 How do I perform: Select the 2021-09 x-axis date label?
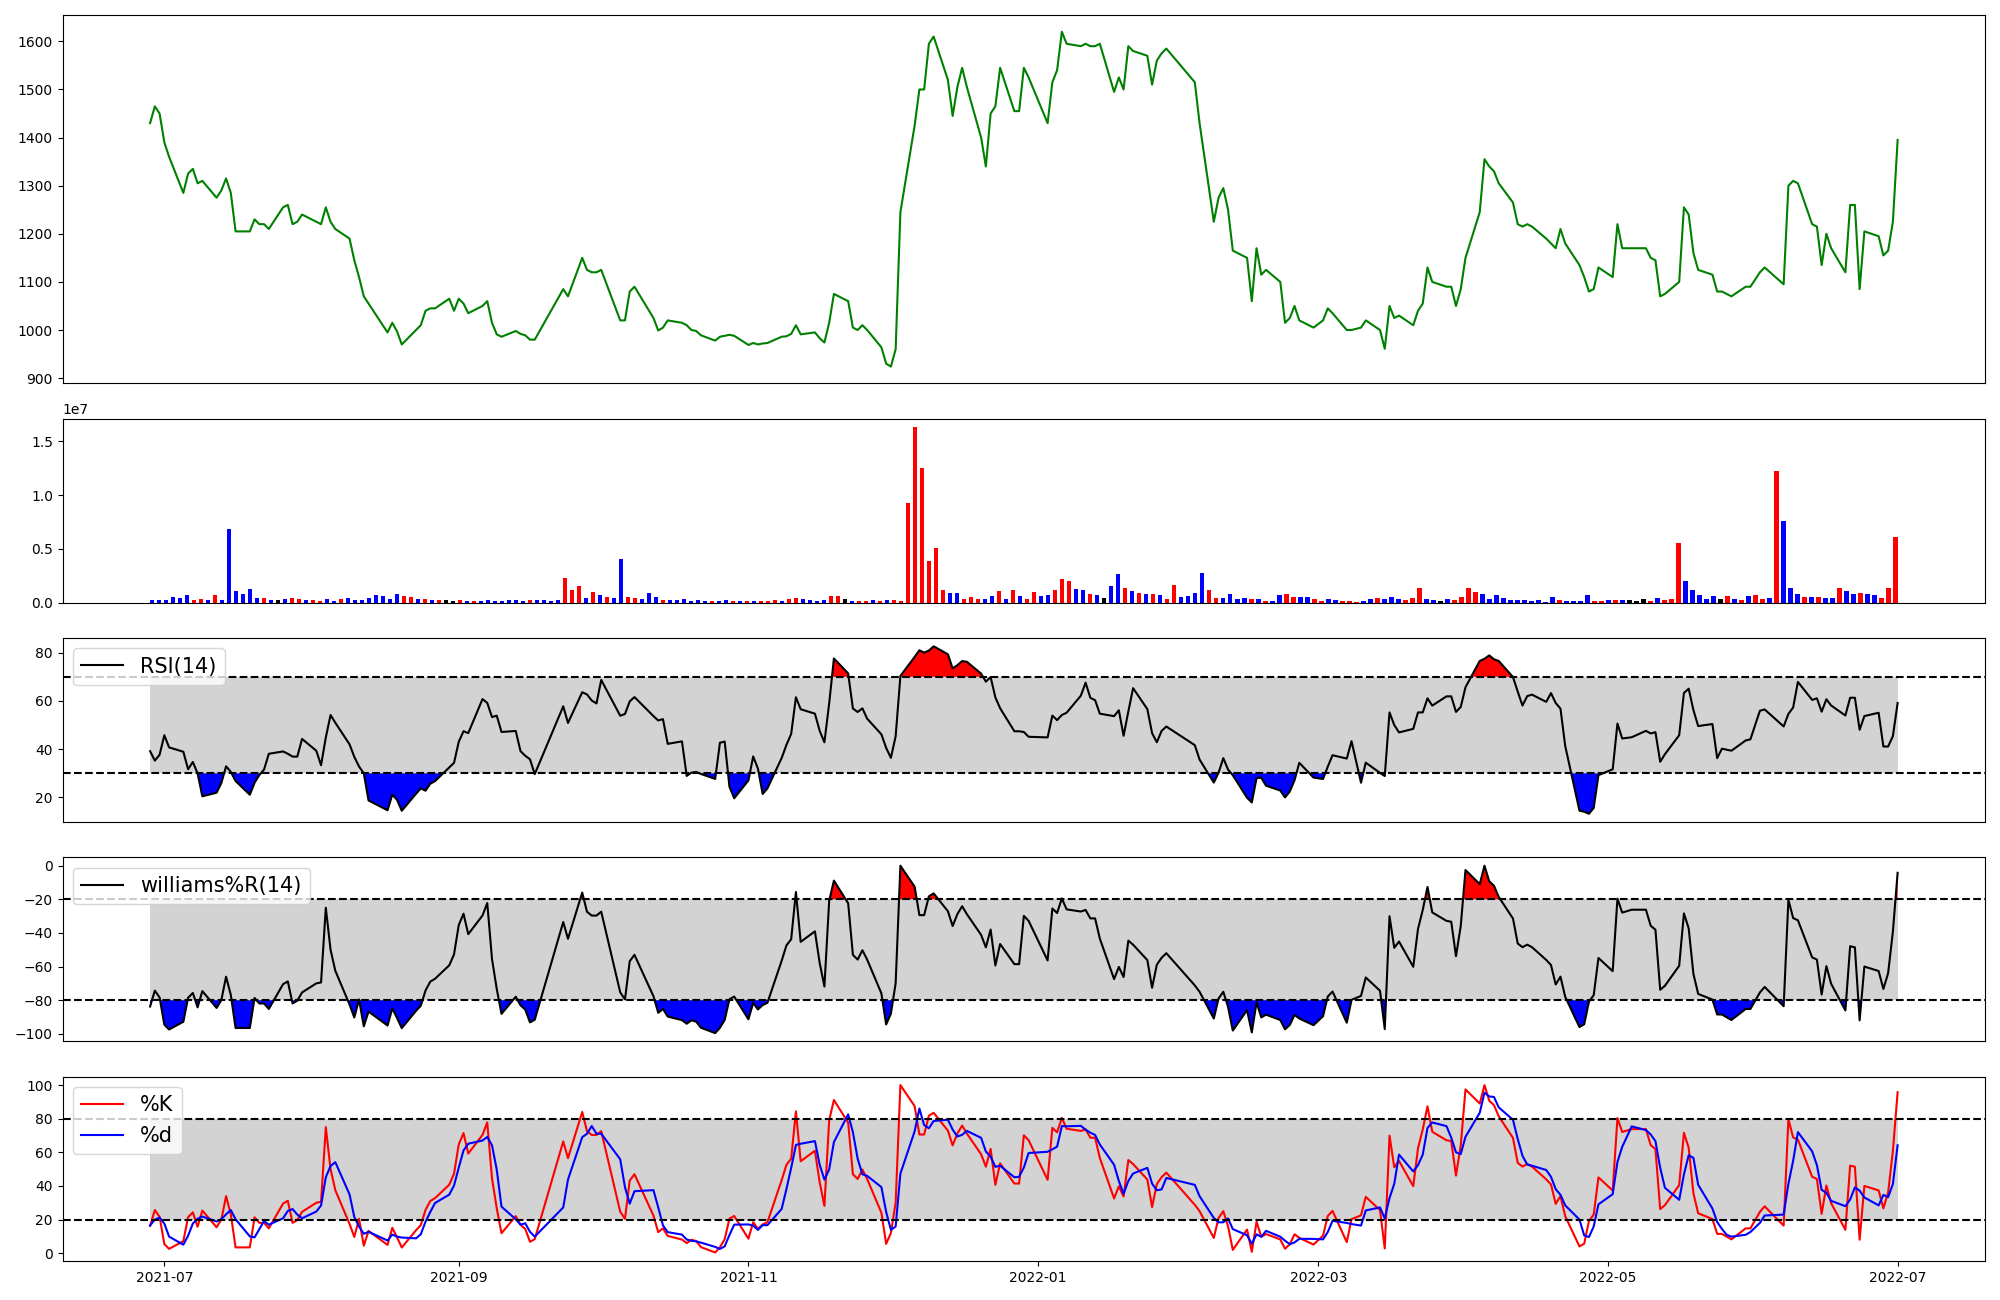point(459,1277)
